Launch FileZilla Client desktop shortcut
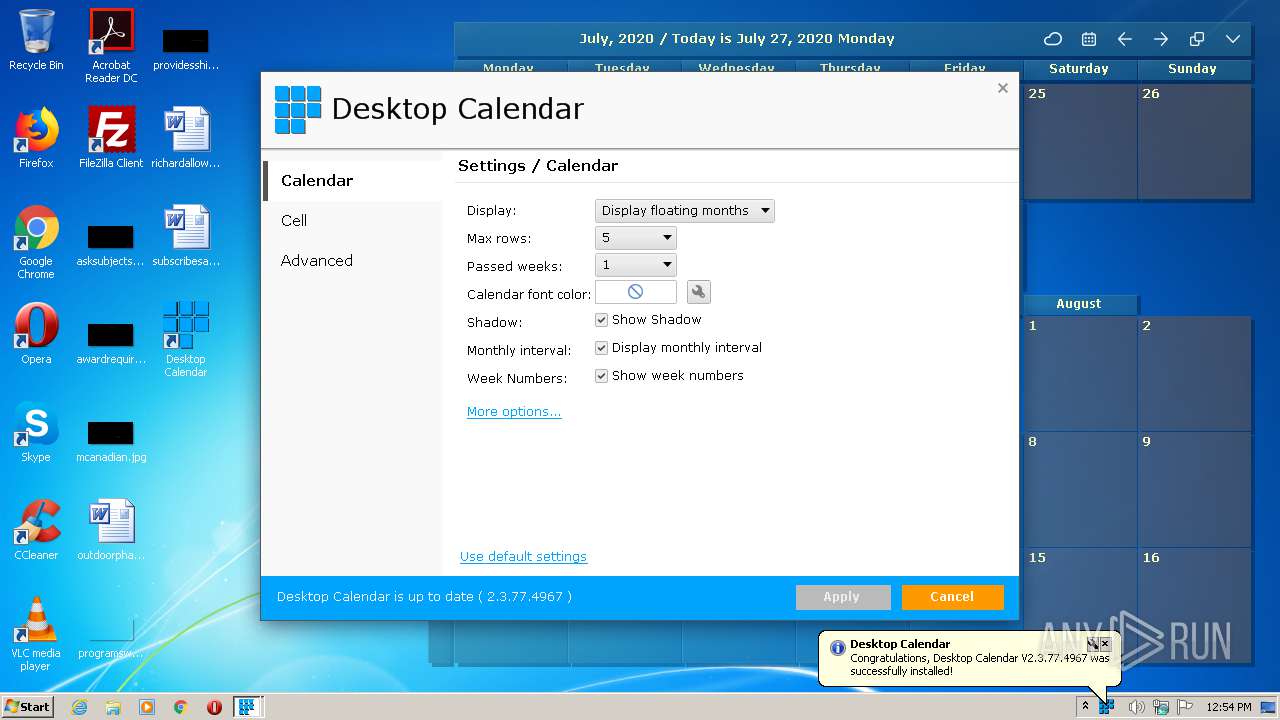Screen dimensions: 1280x720 [111, 138]
